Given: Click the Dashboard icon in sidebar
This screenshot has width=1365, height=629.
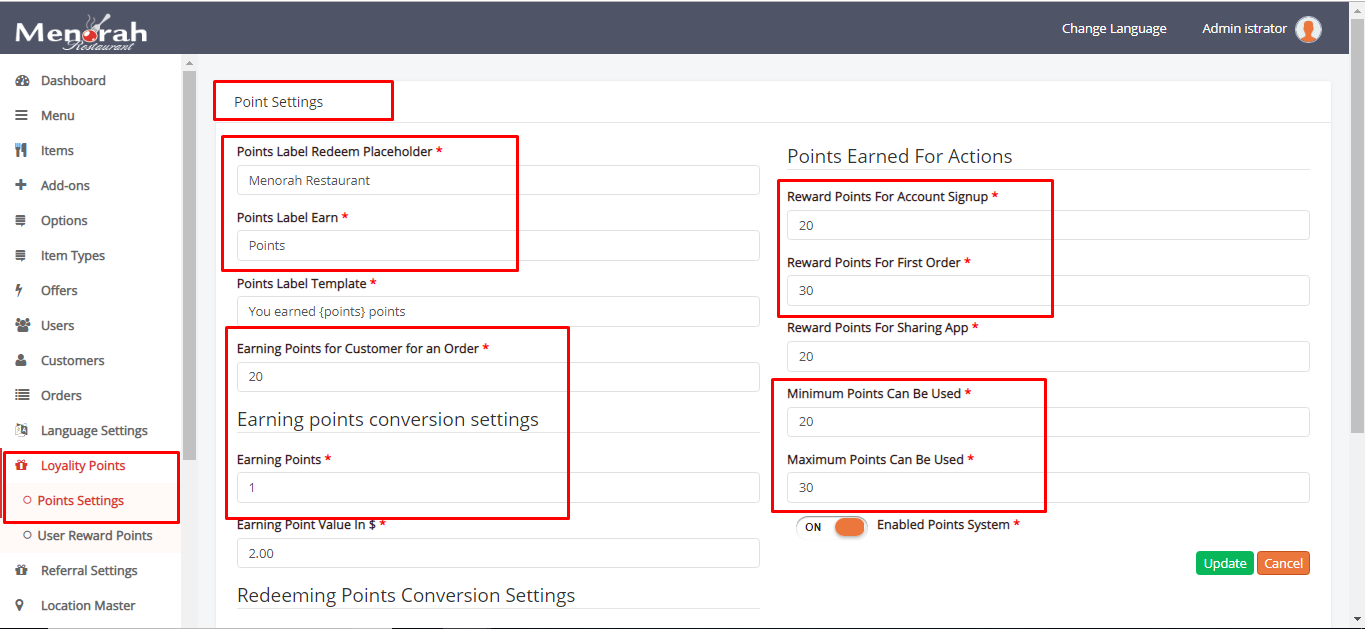Looking at the screenshot, I should [21, 81].
